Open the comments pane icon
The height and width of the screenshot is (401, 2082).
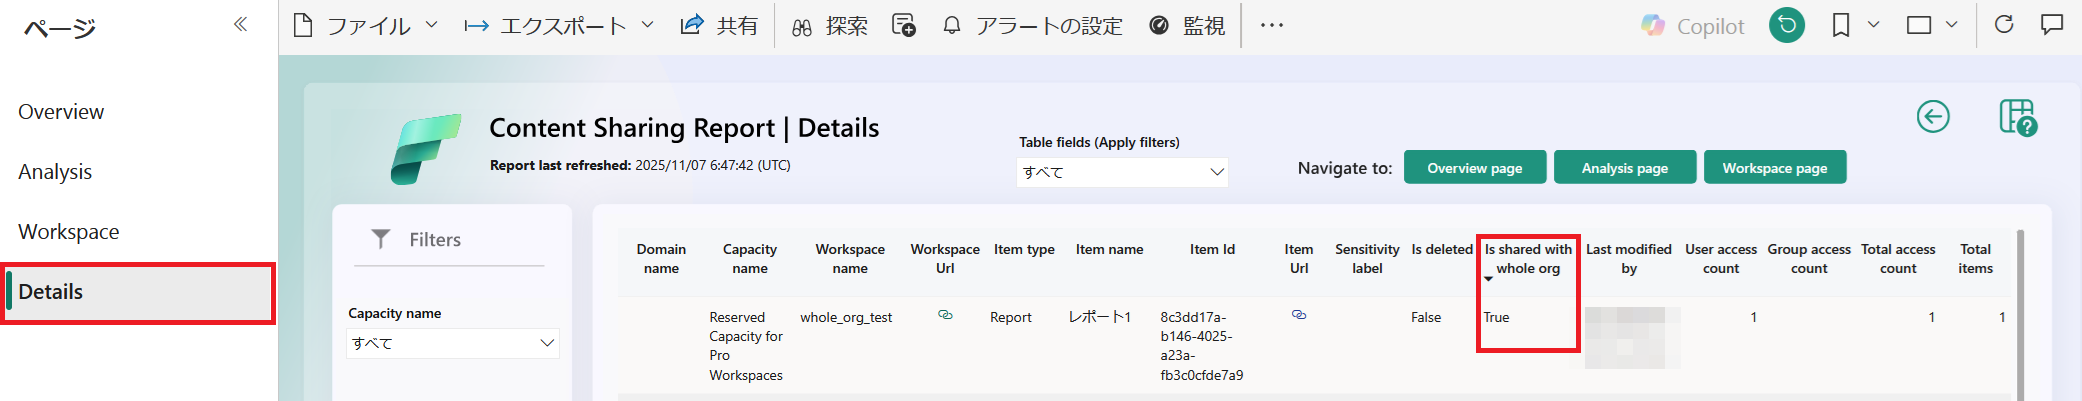pyautogui.click(x=2051, y=25)
